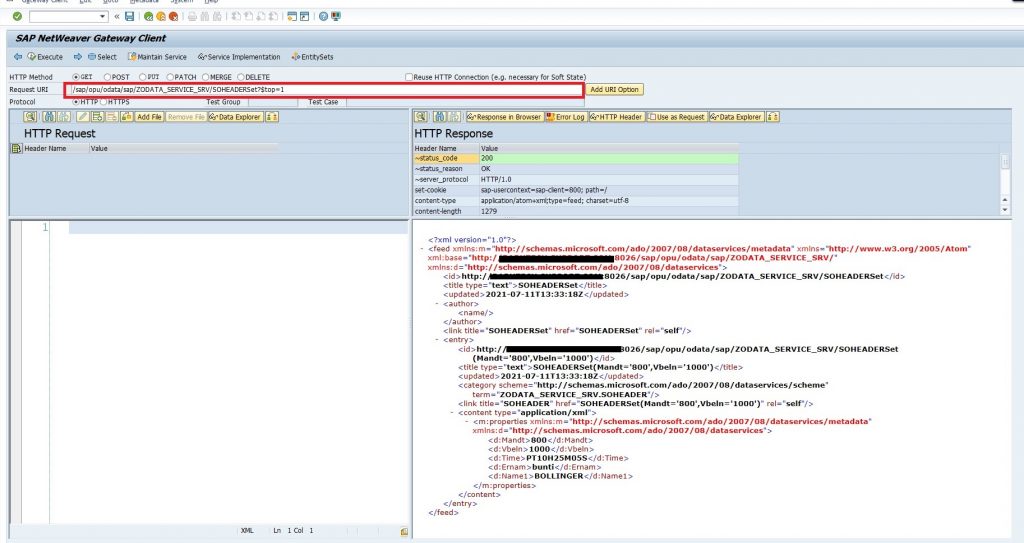The image size is (1024, 543).
Task: Click the Generate Shortcut icon
Action: tap(304, 16)
